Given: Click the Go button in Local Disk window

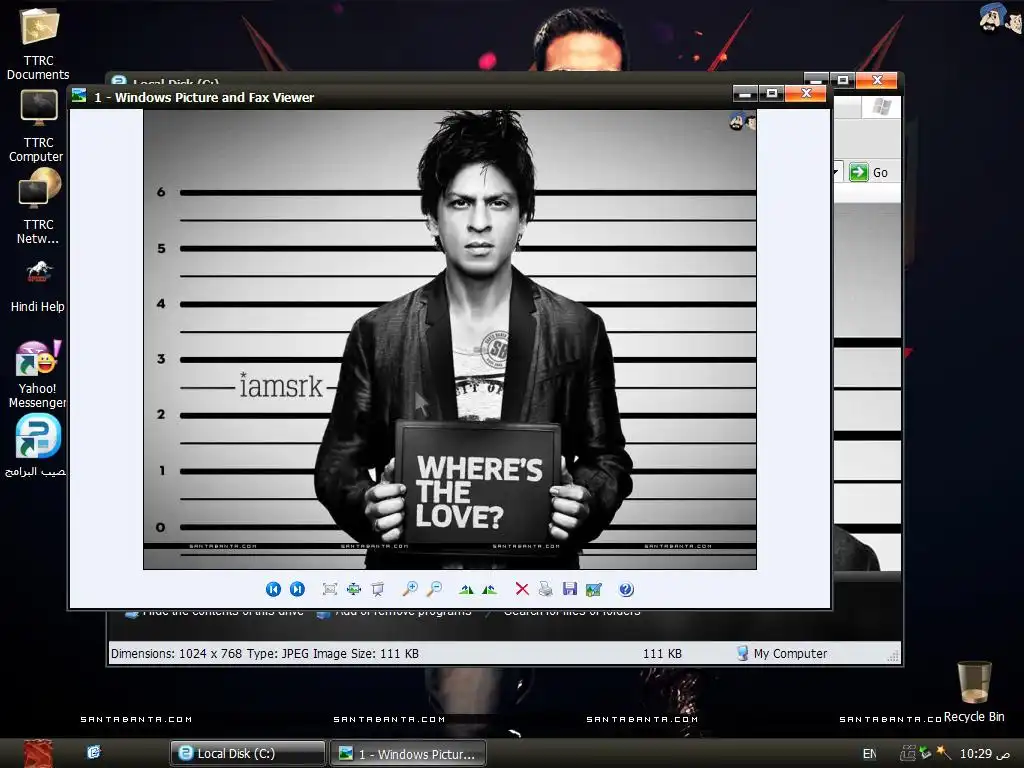Looking at the screenshot, I should pos(869,172).
